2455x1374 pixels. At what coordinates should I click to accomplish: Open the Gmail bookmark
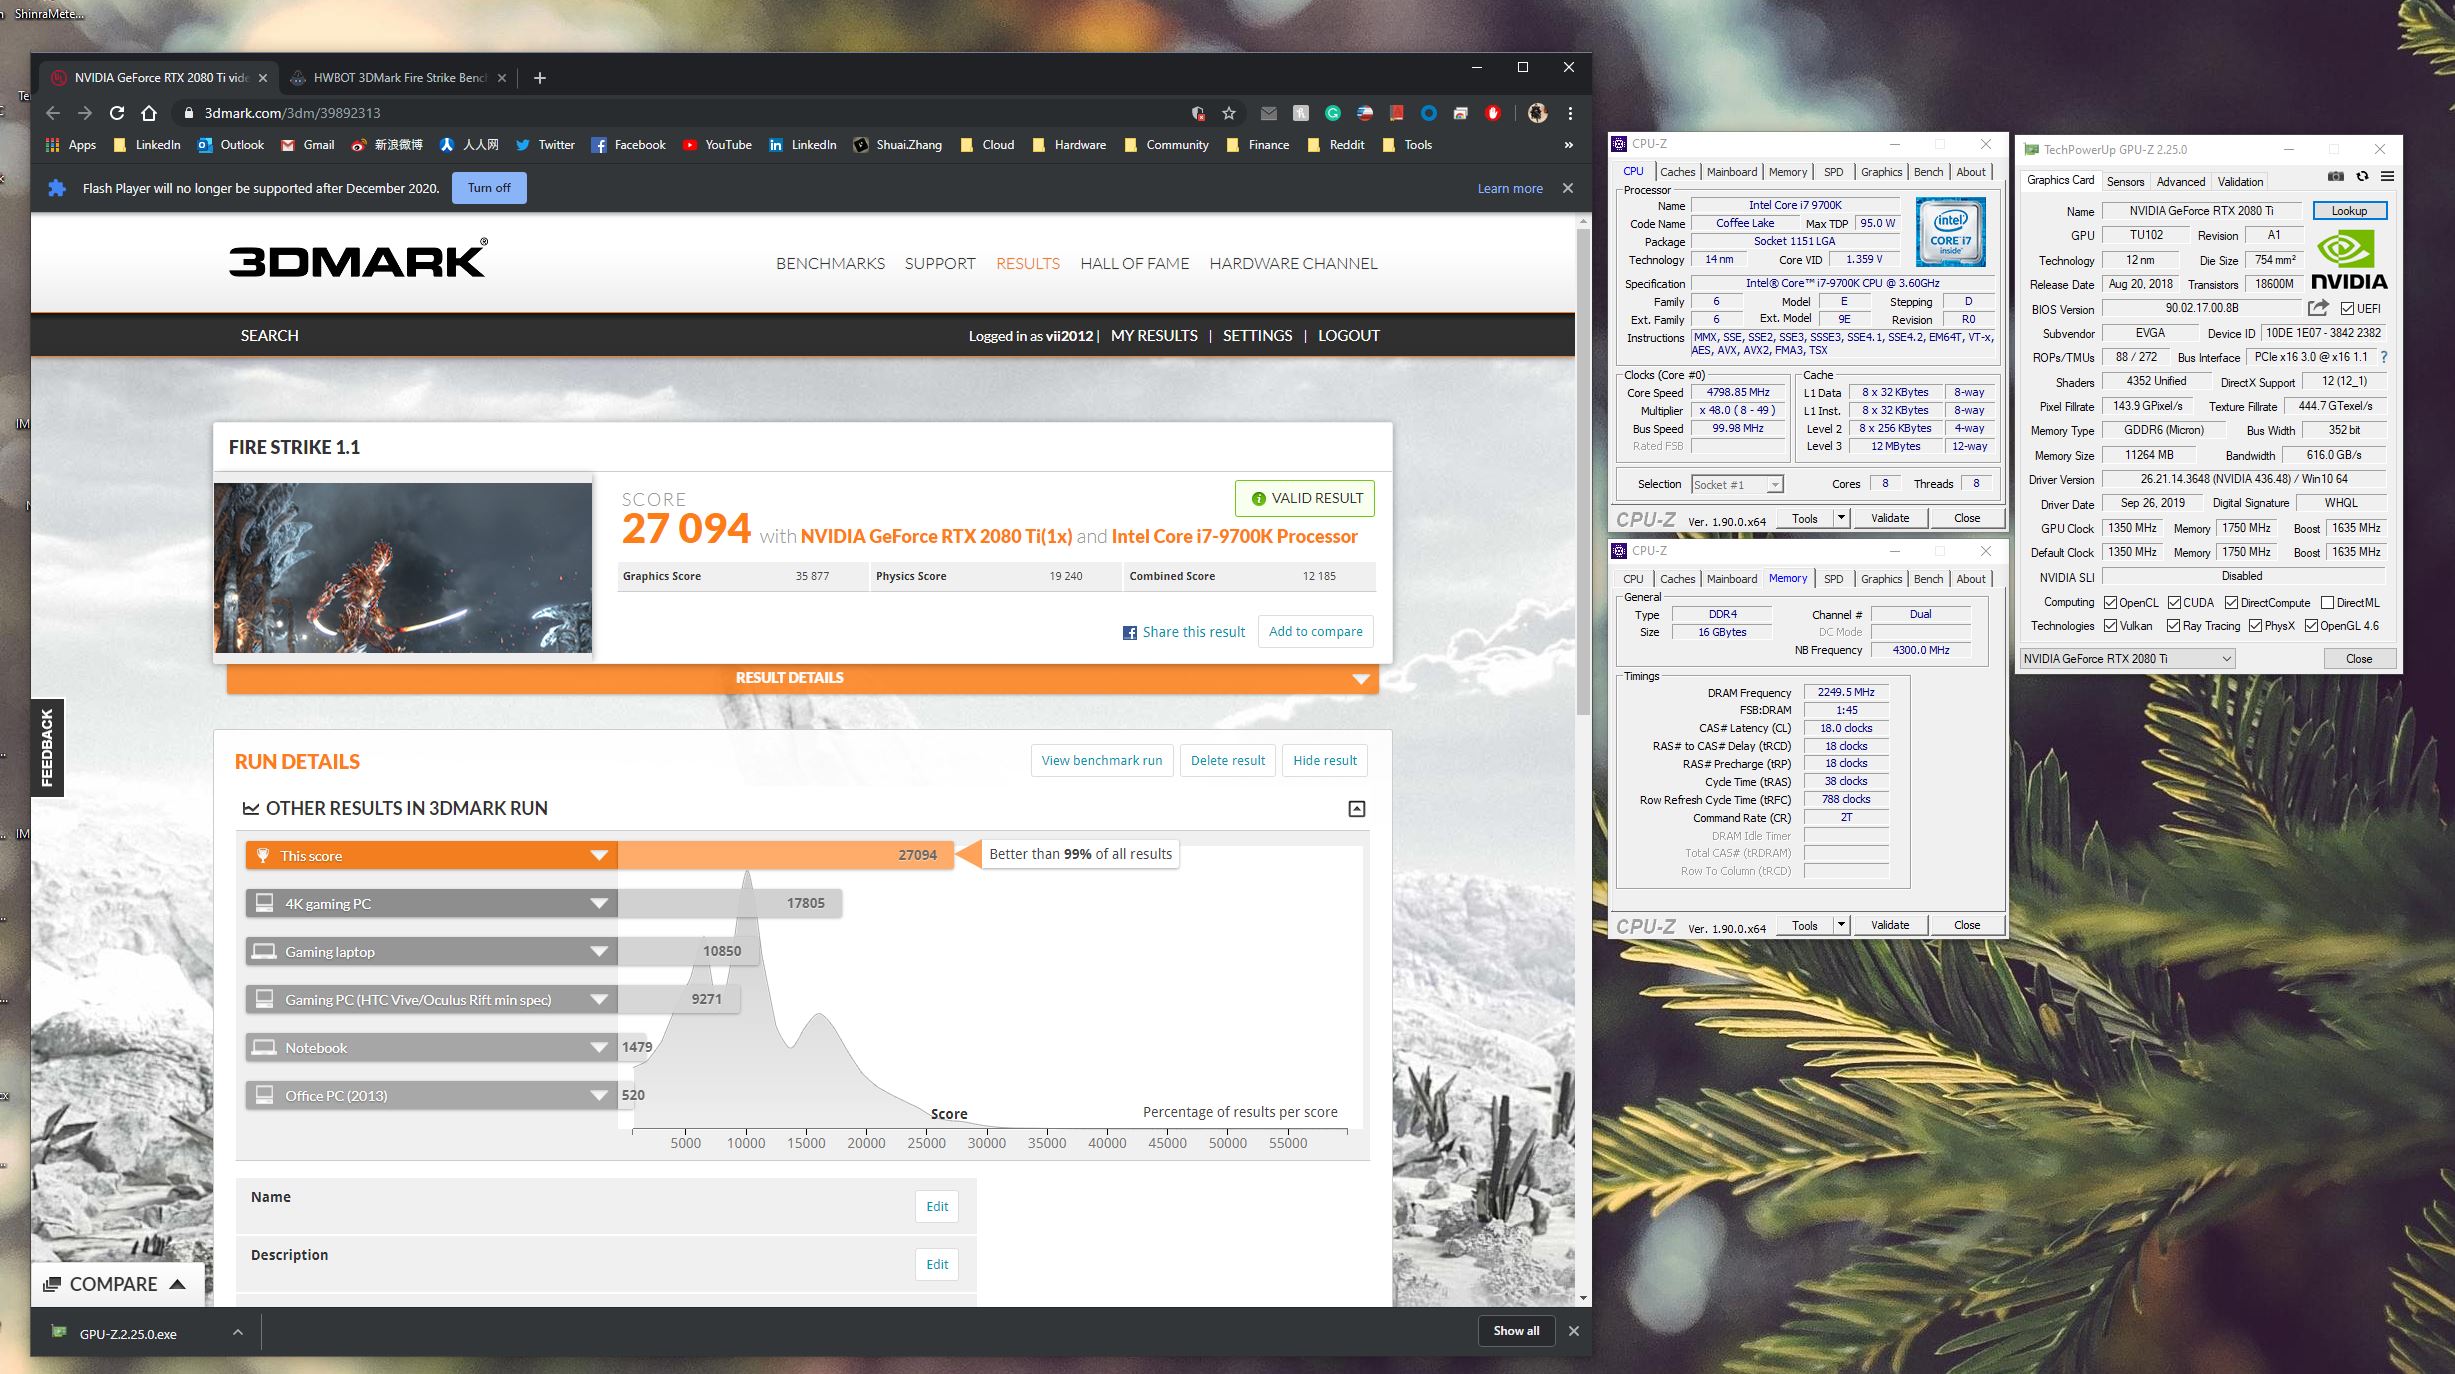[x=307, y=145]
